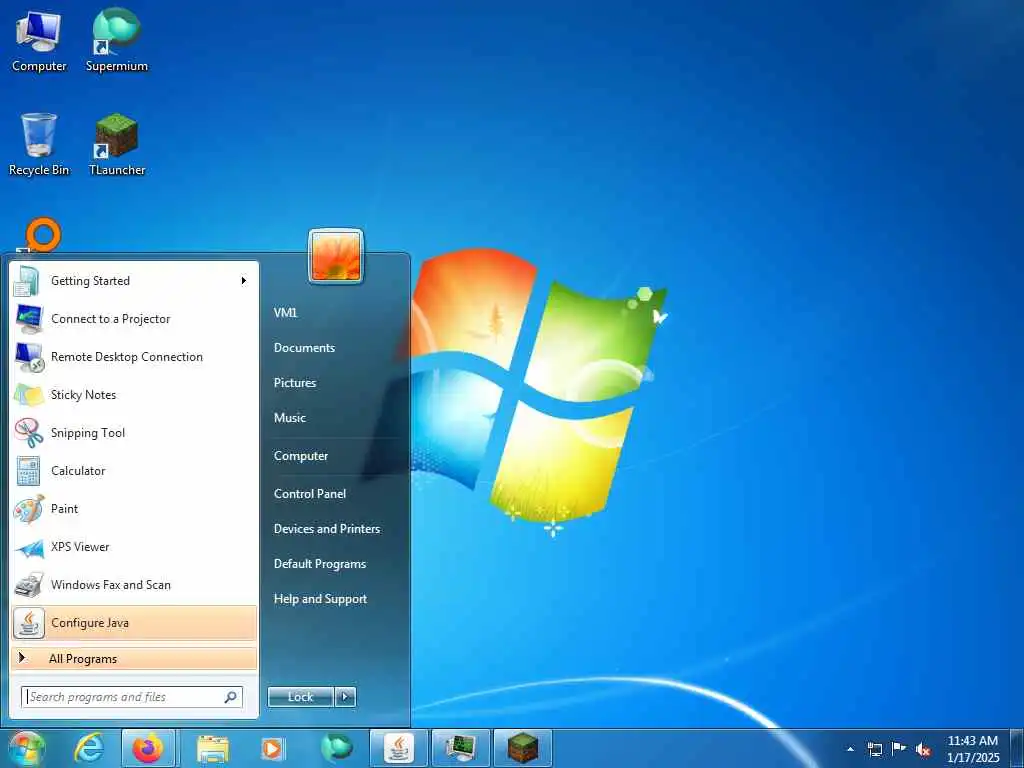
Task: Click the network tray icon
Action: click(874, 749)
